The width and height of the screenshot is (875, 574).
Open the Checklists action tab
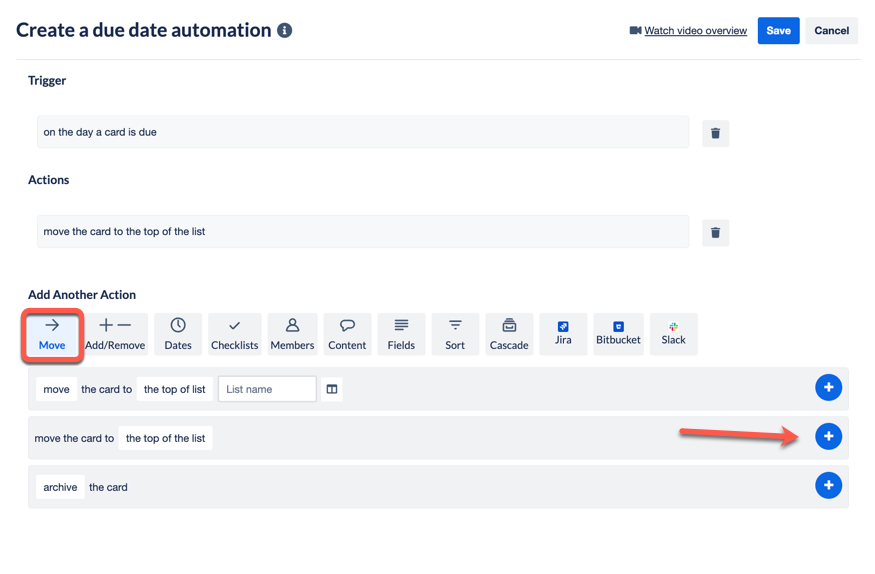pyautogui.click(x=234, y=334)
